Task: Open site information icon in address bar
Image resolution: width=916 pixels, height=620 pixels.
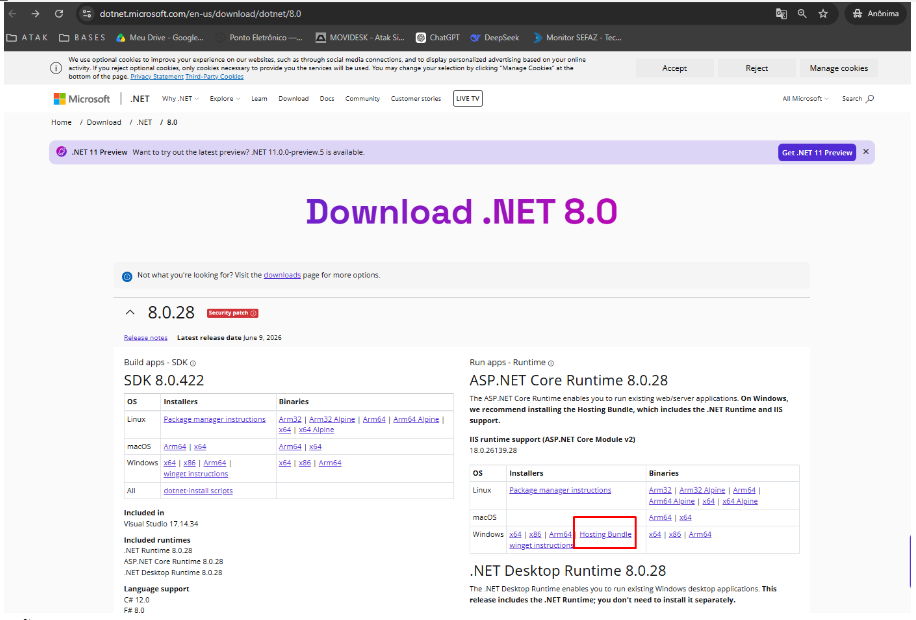Action: [x=86, y=13]
